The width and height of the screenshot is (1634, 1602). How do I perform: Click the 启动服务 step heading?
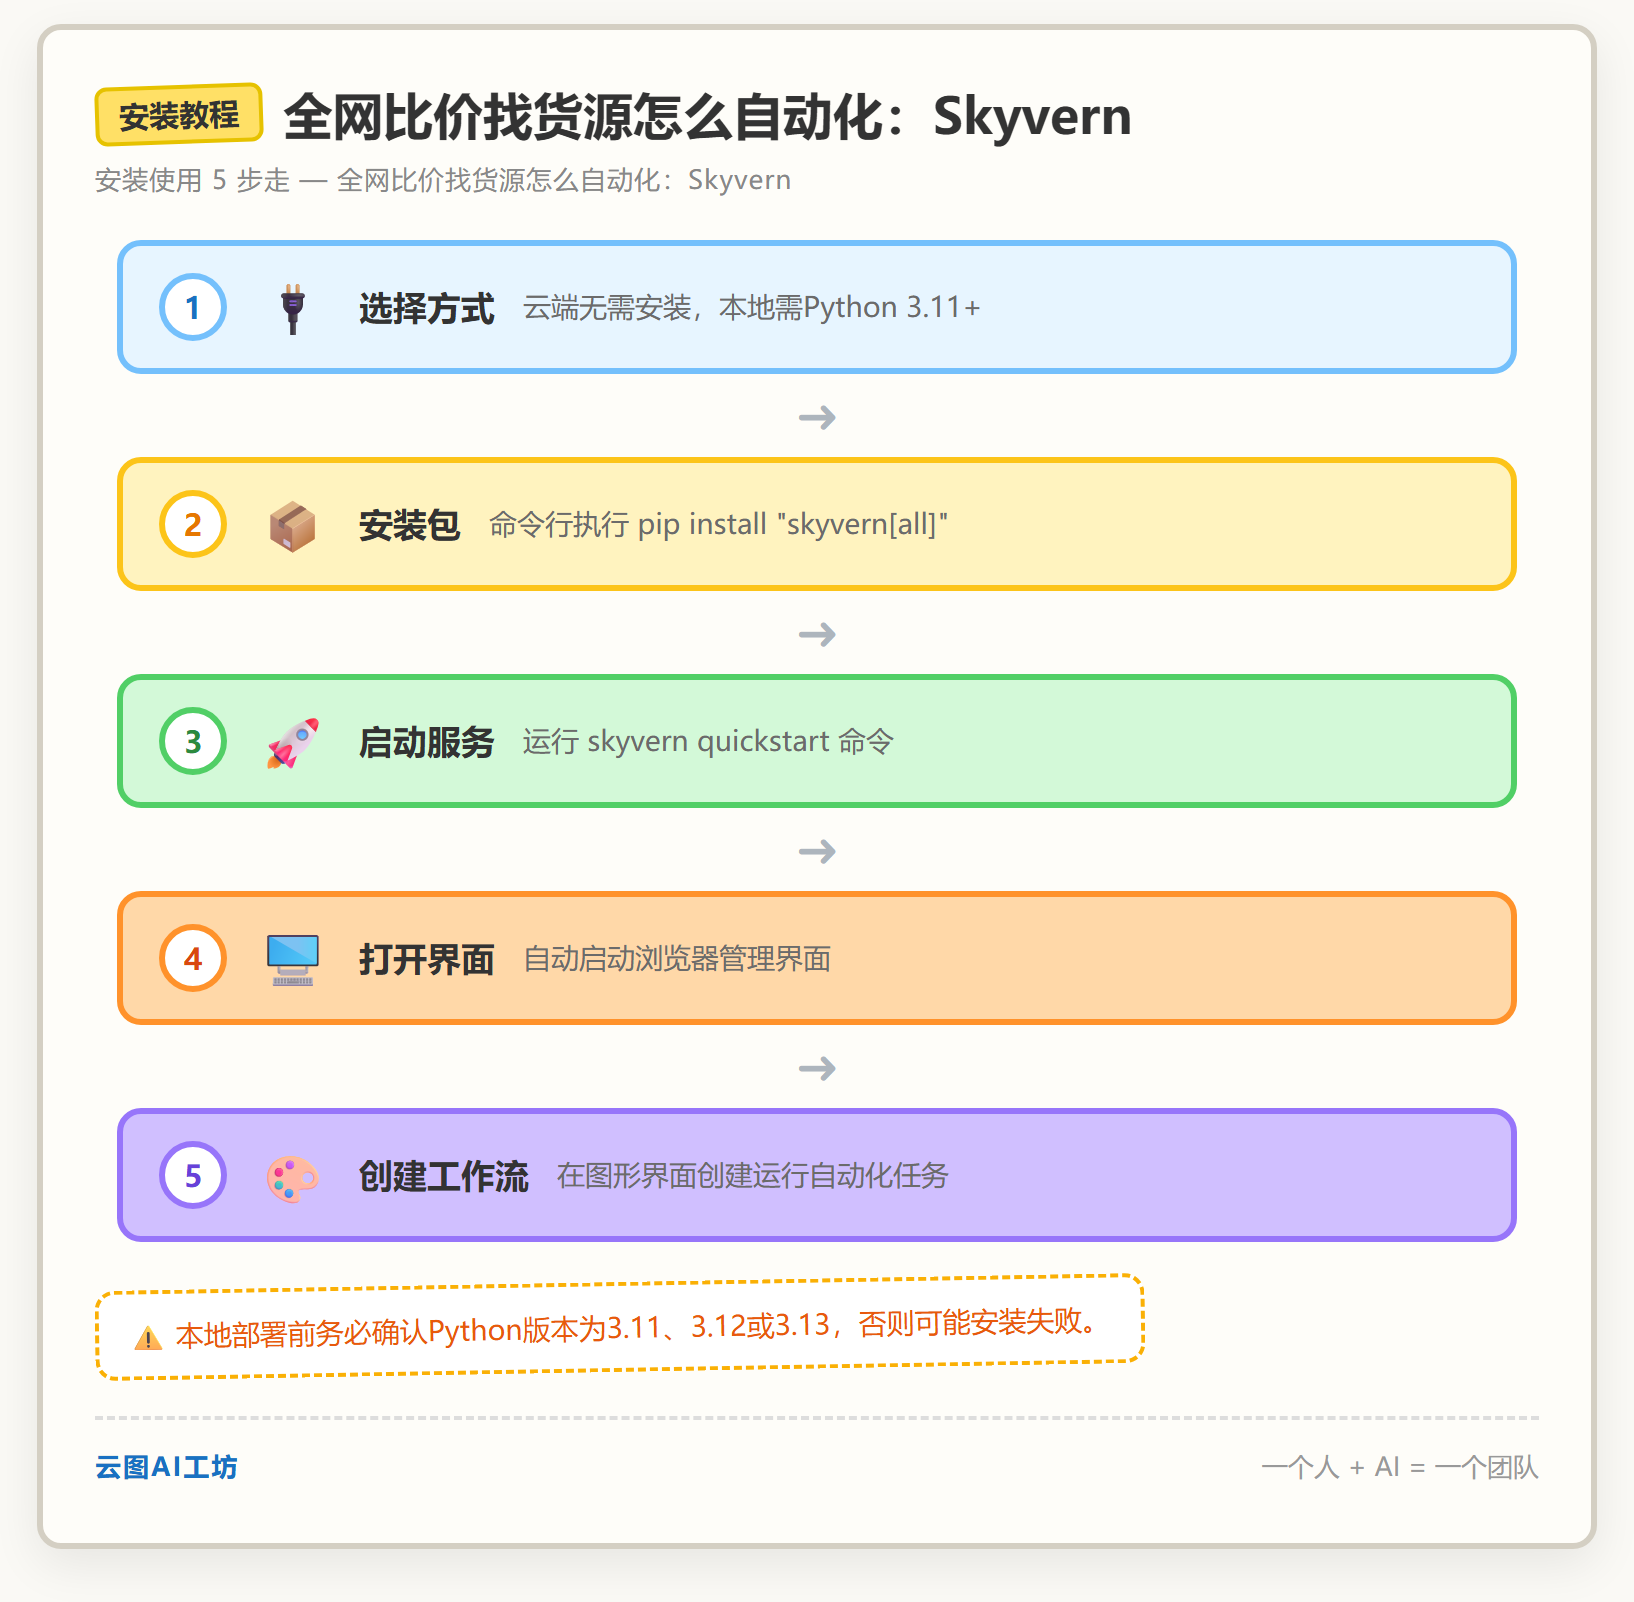427,742
